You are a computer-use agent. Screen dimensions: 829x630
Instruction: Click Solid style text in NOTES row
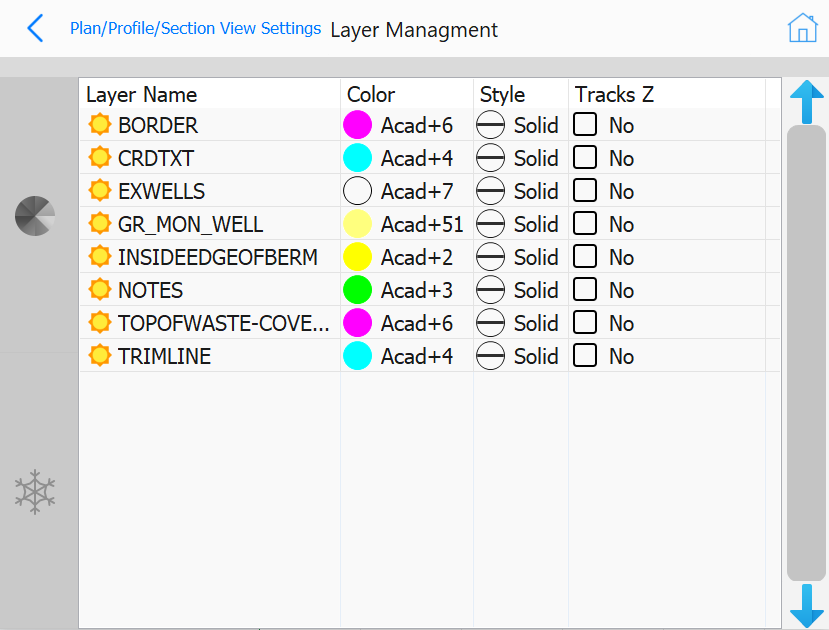click(536, 290)
